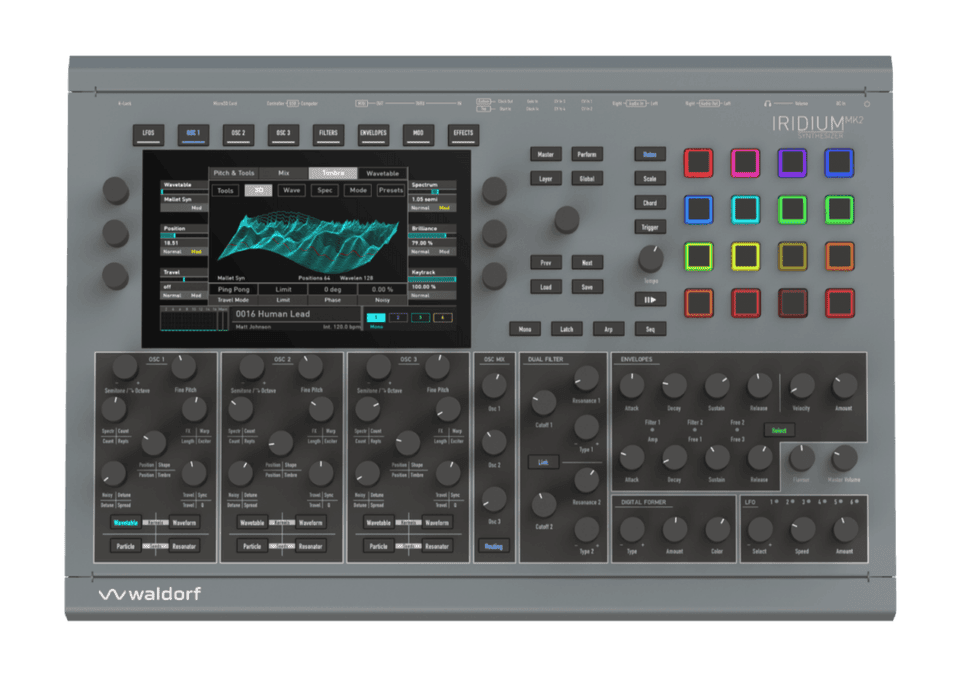Click the Perform button
This screenshot has width=960, height=676.
tap(587, 154)
